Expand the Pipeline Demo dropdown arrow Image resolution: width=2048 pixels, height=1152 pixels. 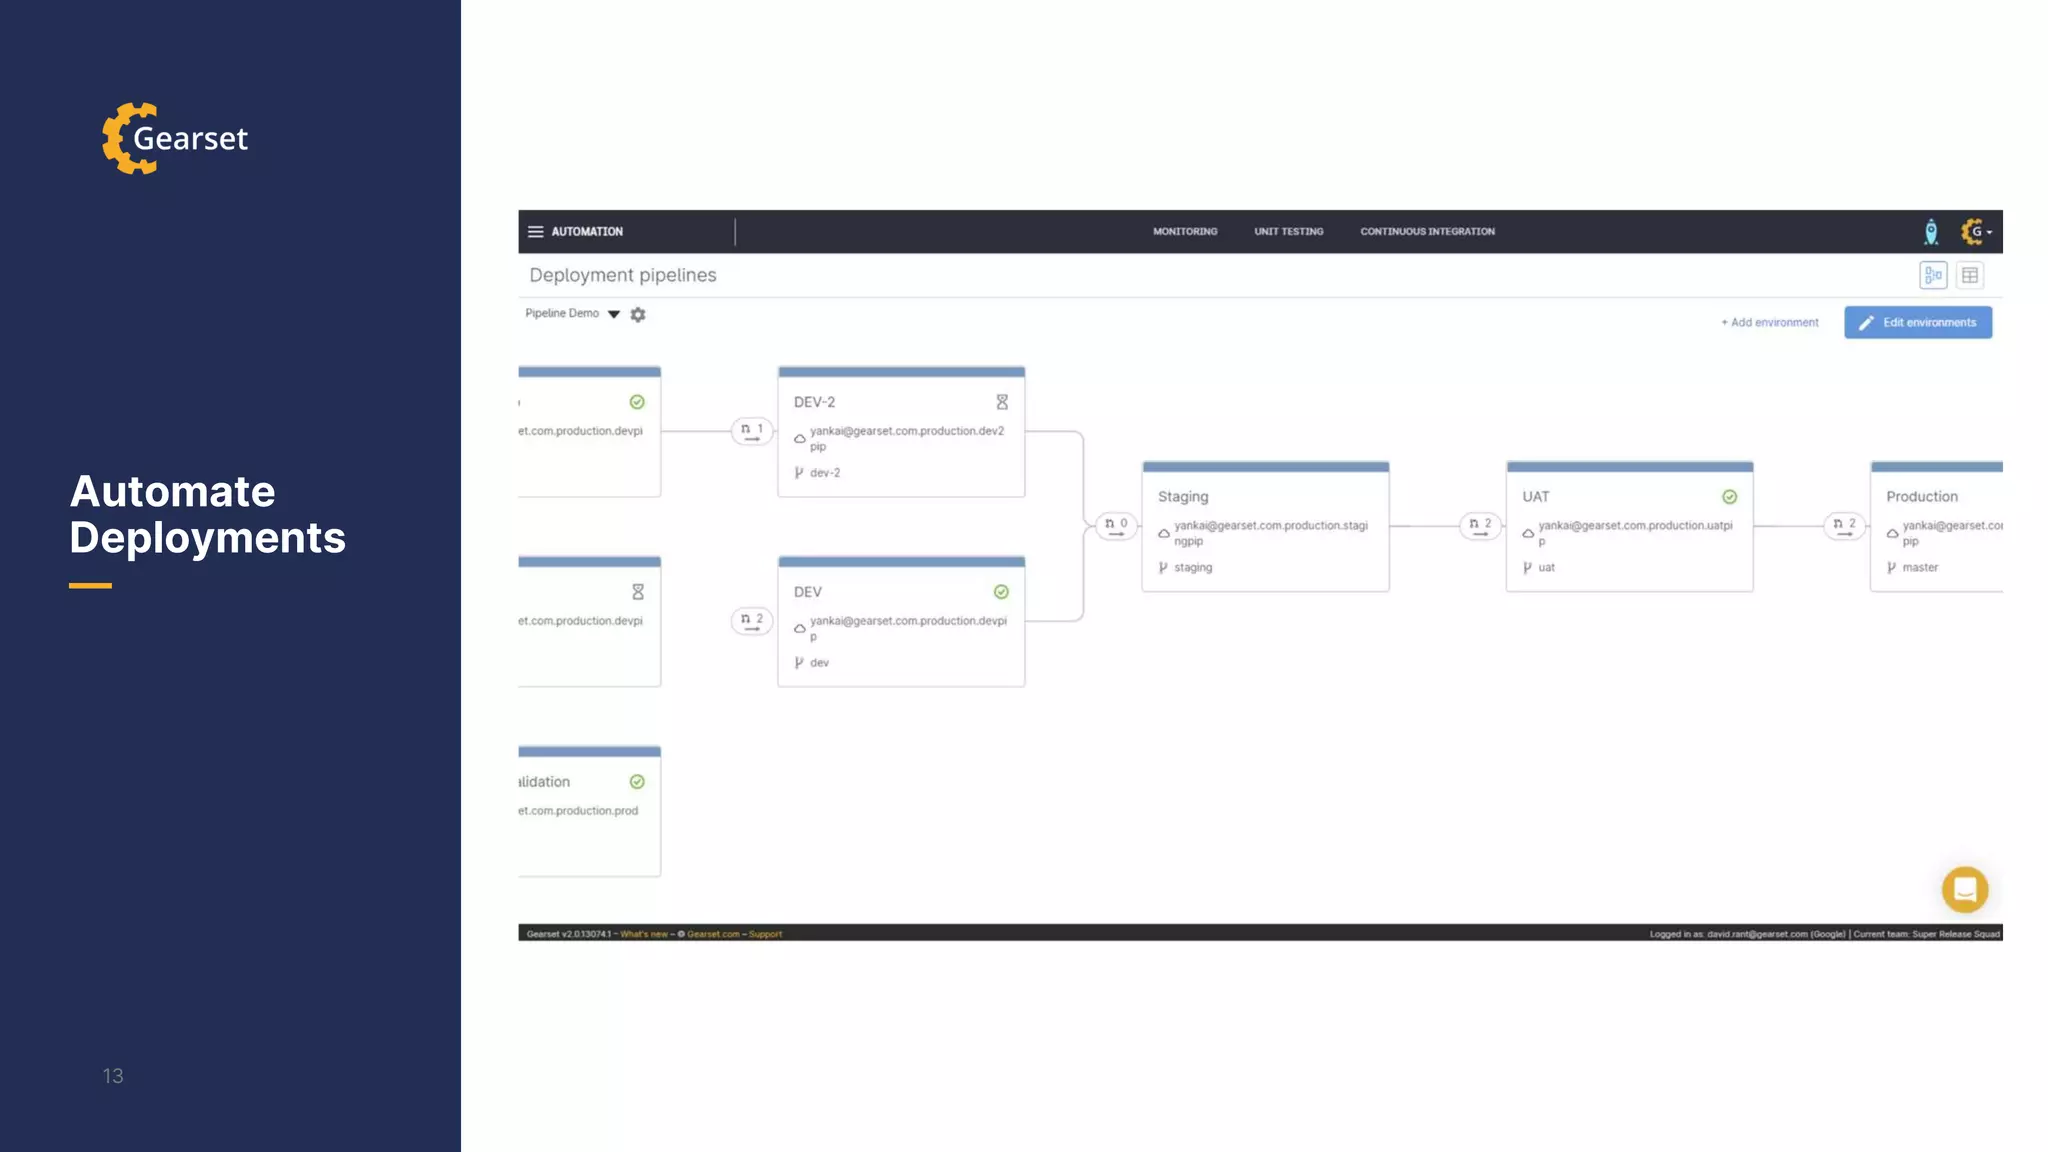[x=614, y=314]
